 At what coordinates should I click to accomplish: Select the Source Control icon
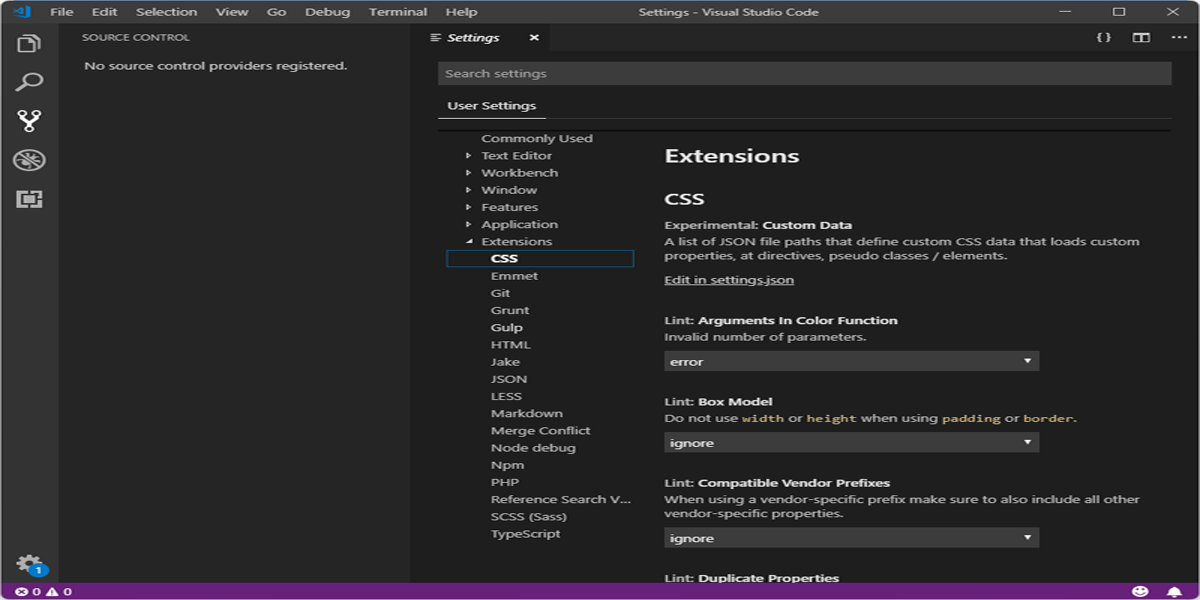[29, 118]
